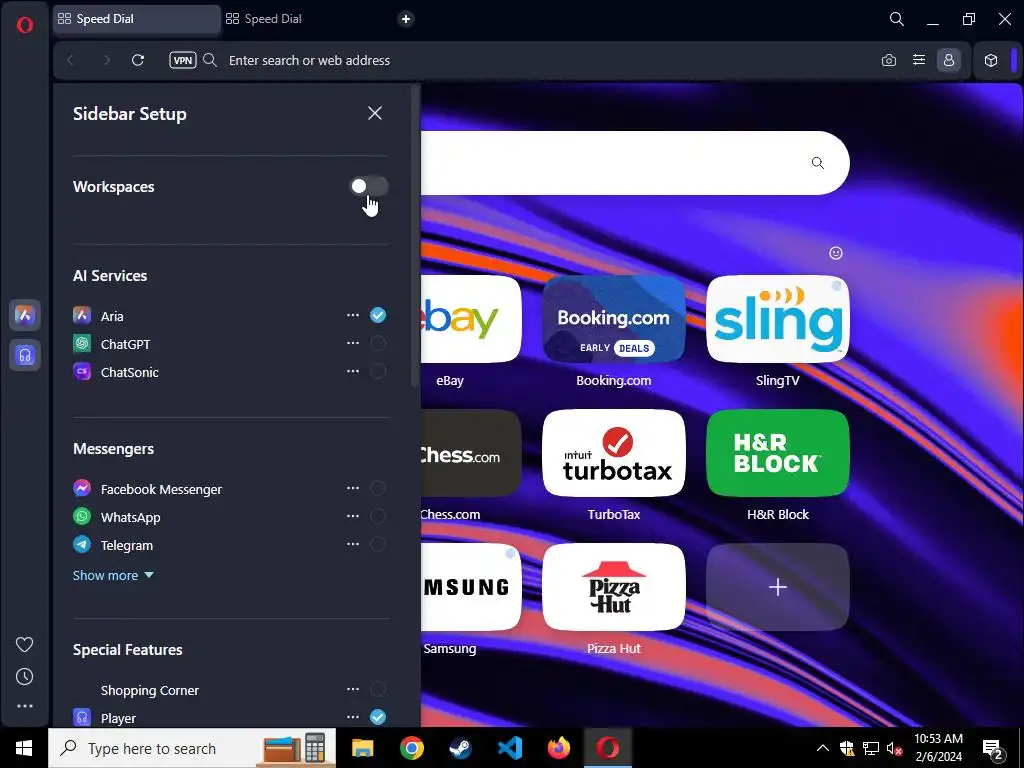Enable the Workspaces toggle
This screenshot has width=1024, height=768.
tap(369, 186)
